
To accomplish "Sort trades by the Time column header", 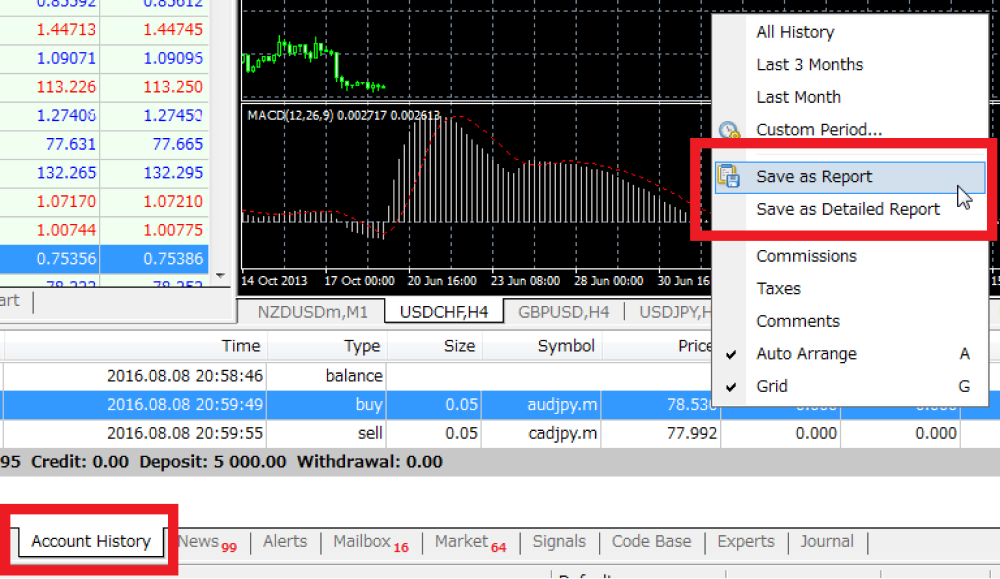I will (240, 346).
